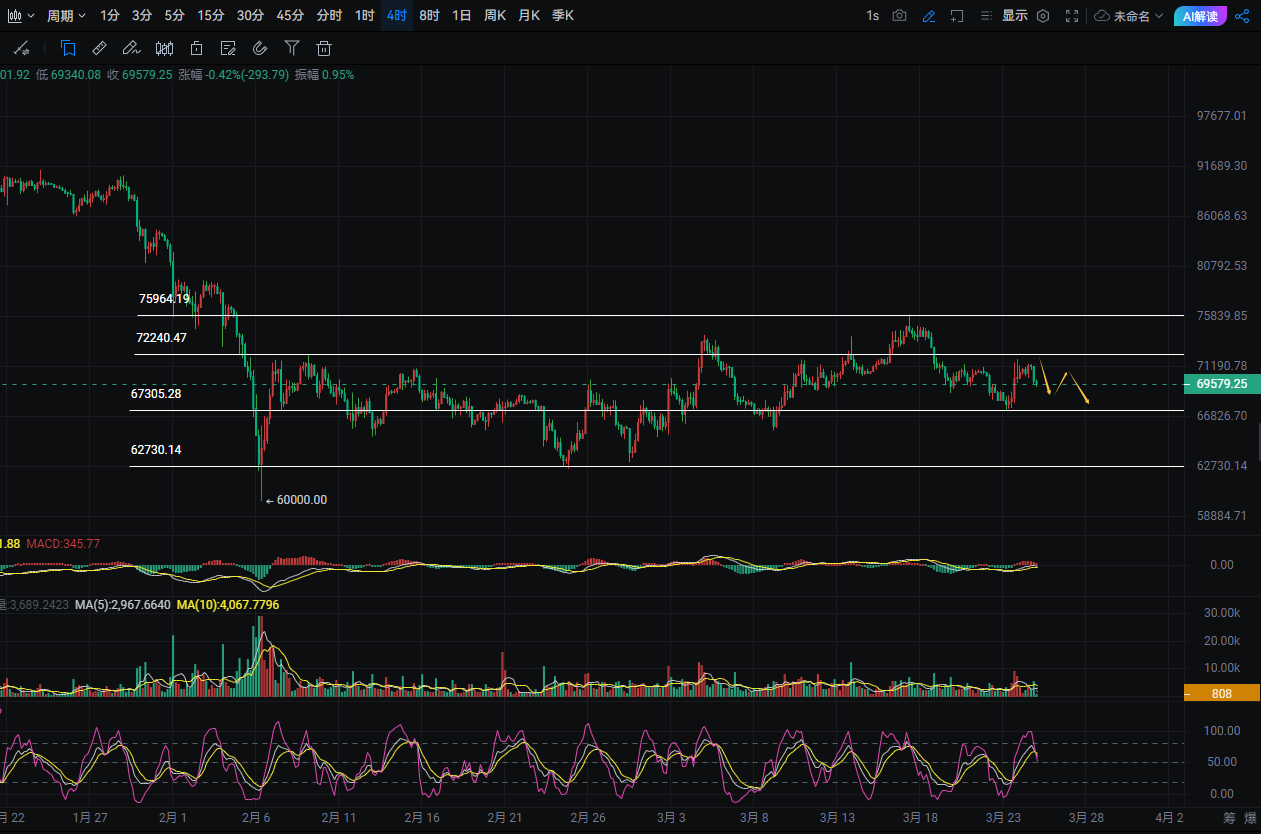The width and height of the screenshot is (1261, 834).
Task: Open the hexagon chart settings icon
Action: click(x=1043, y=16)
